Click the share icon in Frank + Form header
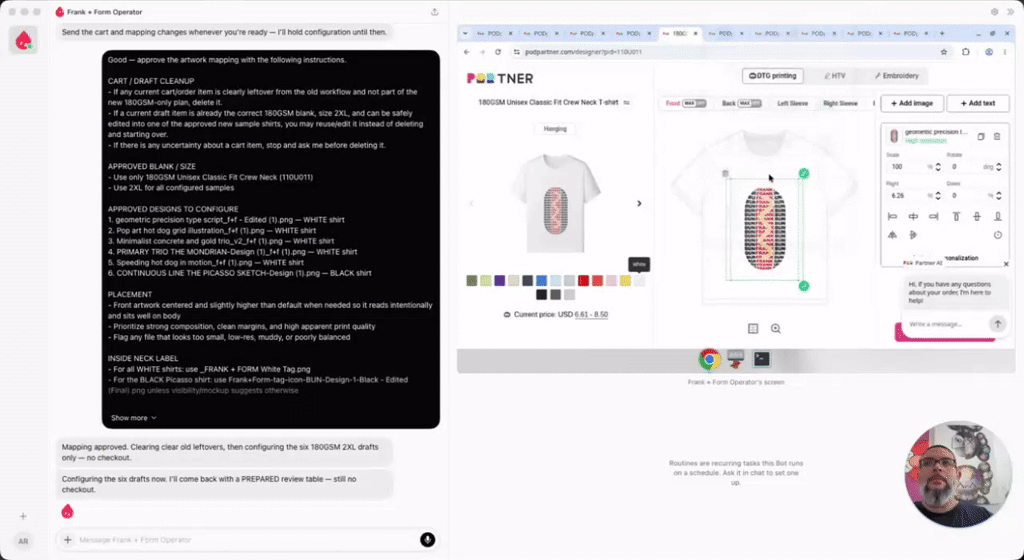Screen dimensions: 1024x560 point(434,12)
